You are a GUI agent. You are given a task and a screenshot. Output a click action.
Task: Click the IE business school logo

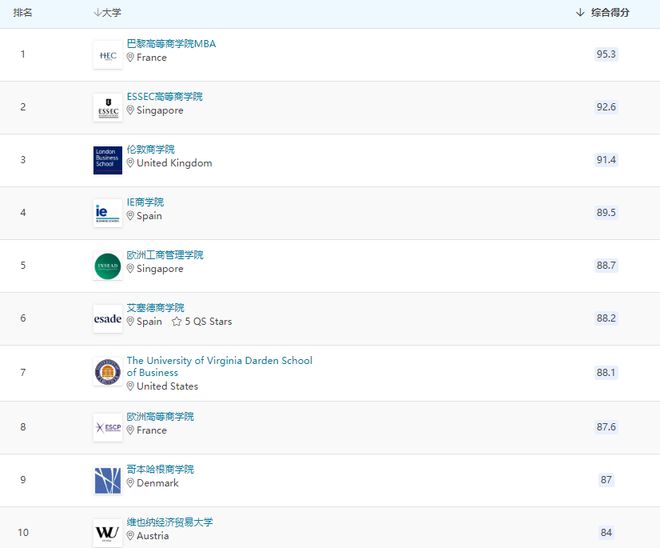point(108,213)
